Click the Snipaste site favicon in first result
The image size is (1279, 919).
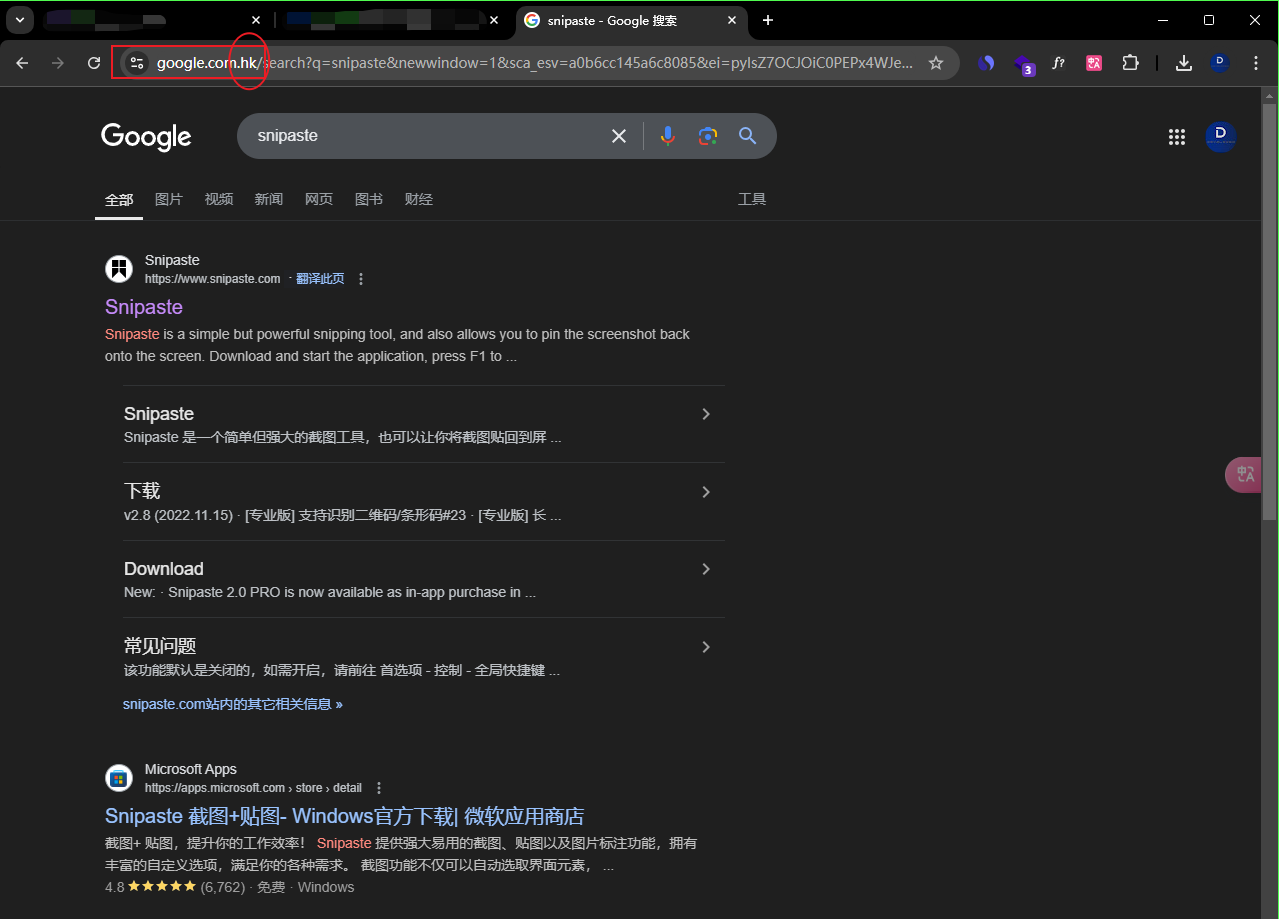click(119, 269)
